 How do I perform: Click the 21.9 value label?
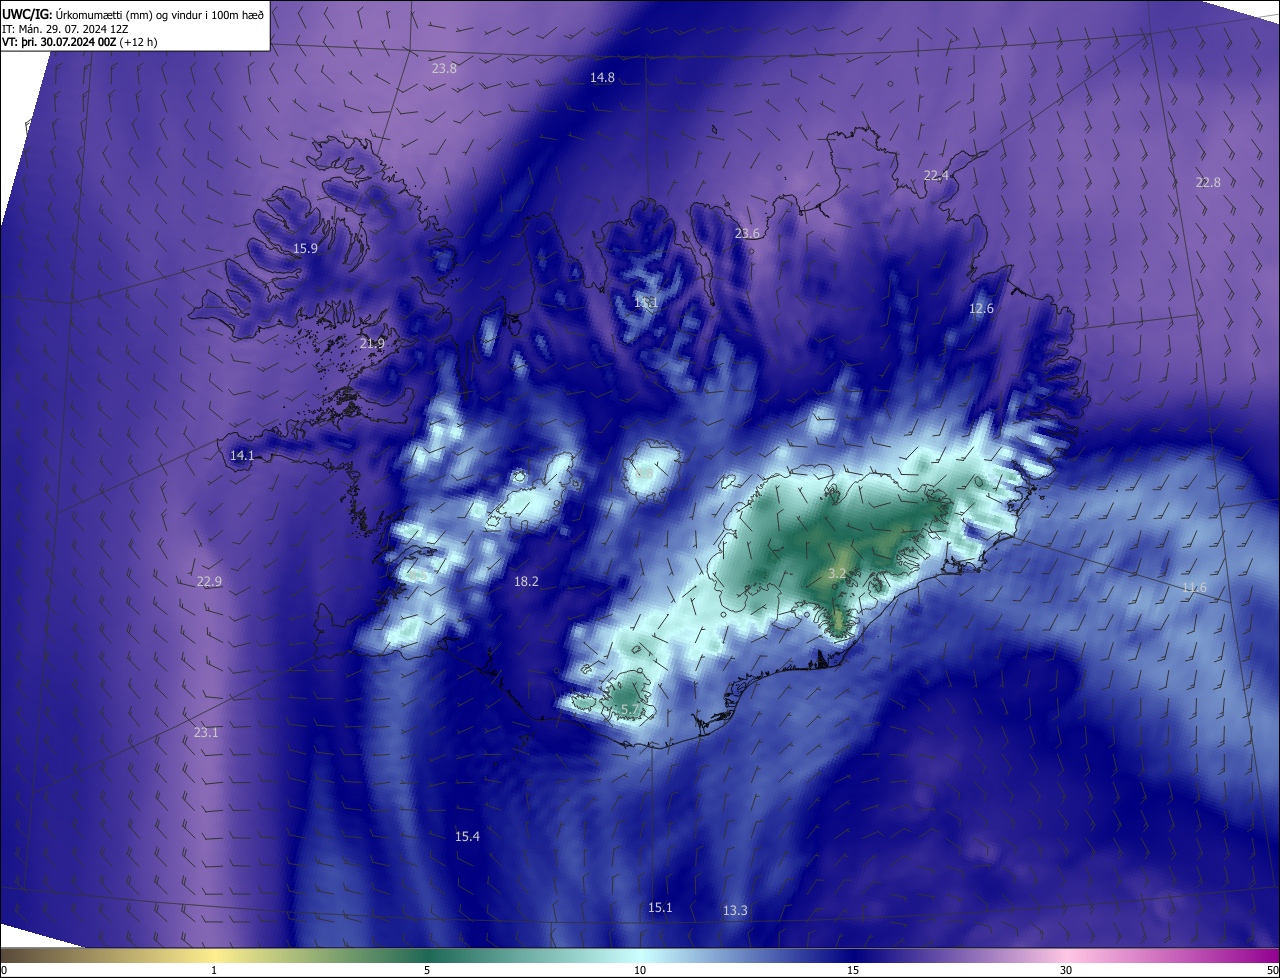click(x=372, y=344)
